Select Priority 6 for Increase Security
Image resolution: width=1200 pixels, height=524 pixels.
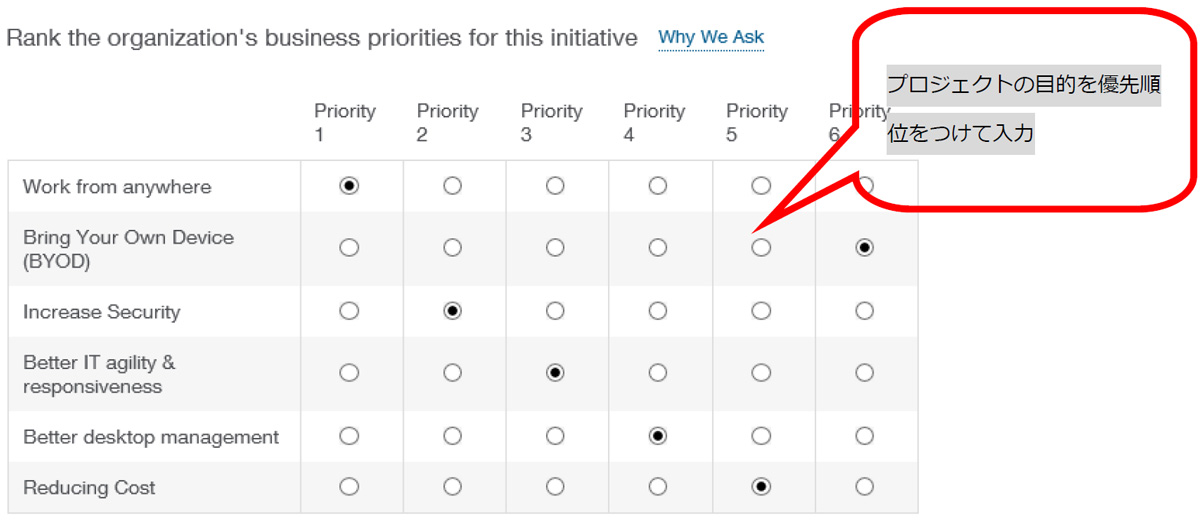click(x=864, y=311)
